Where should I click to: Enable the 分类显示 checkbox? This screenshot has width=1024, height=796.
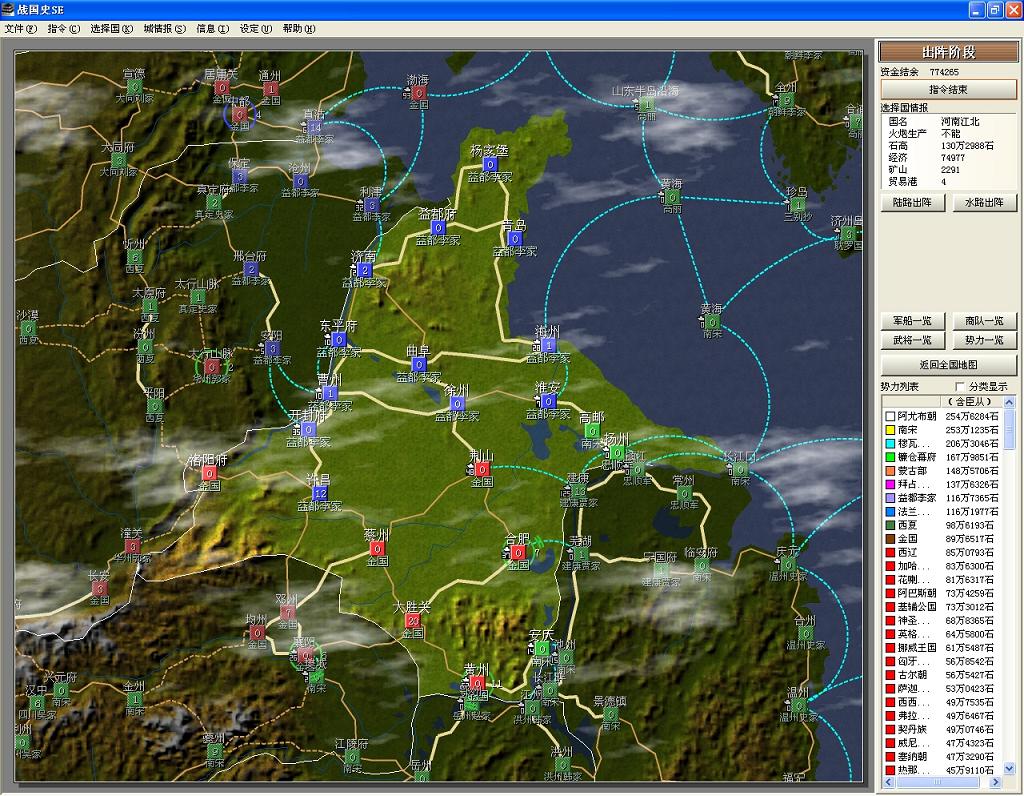click(961, 387)
